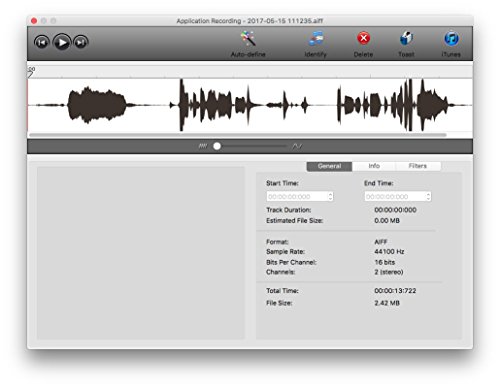The height and width of the screenshot is (388, 500).
Task: Skip back to the previous track
Action: 42,42
